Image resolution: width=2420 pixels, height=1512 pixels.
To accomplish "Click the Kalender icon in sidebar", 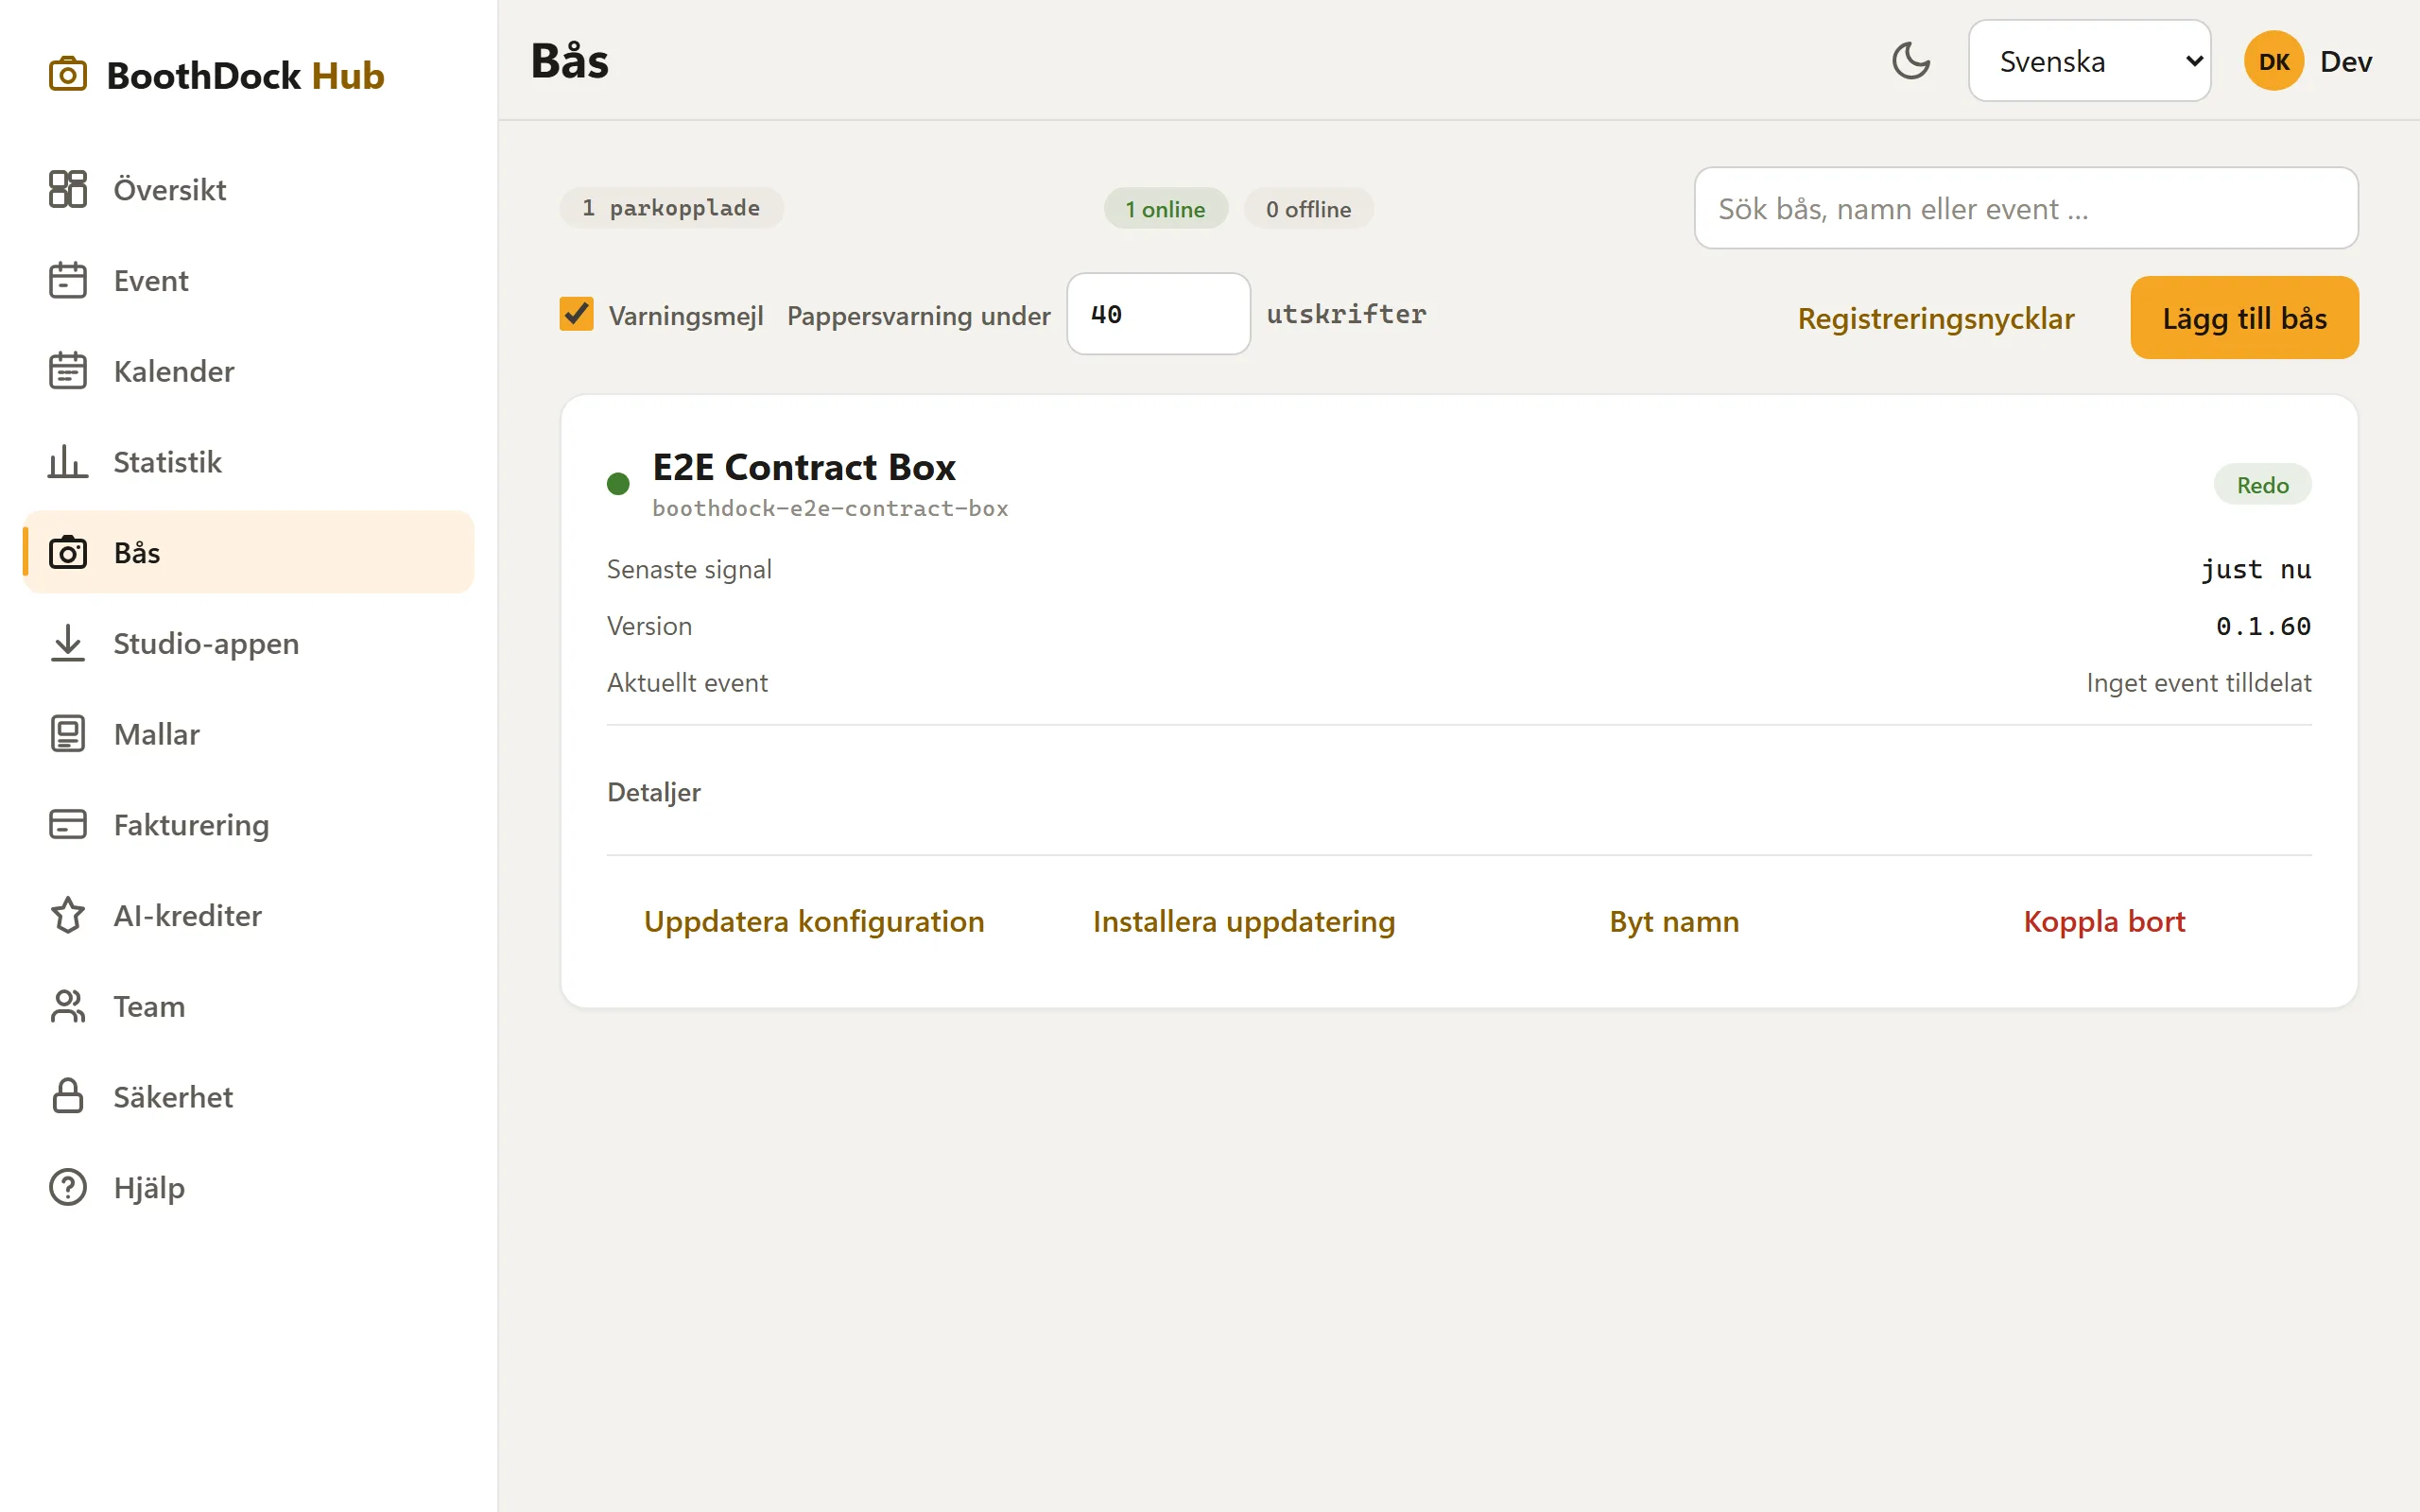I will [68, 371].
